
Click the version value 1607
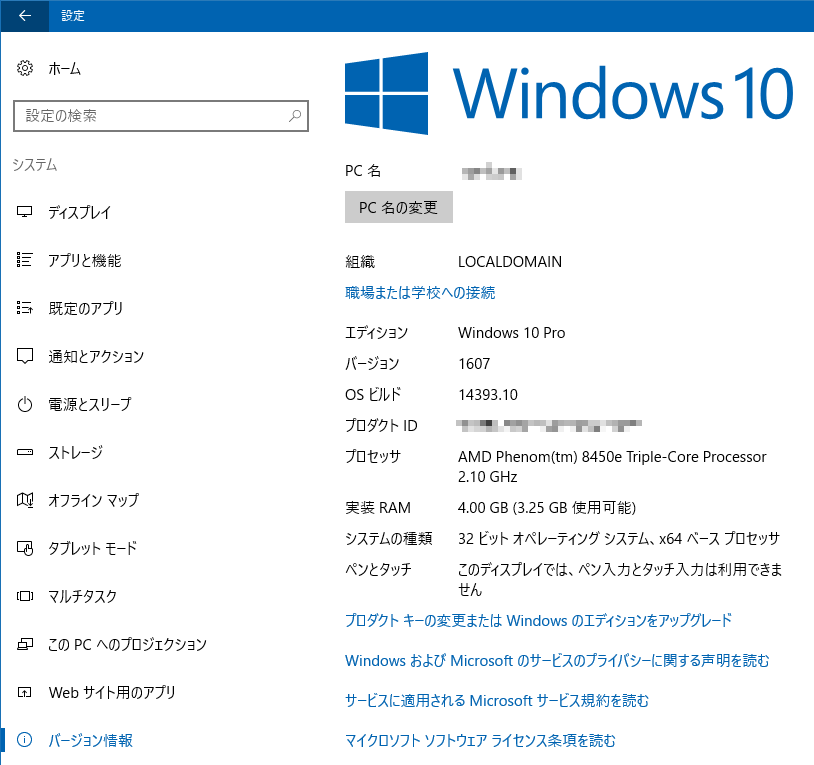point(474,364)
